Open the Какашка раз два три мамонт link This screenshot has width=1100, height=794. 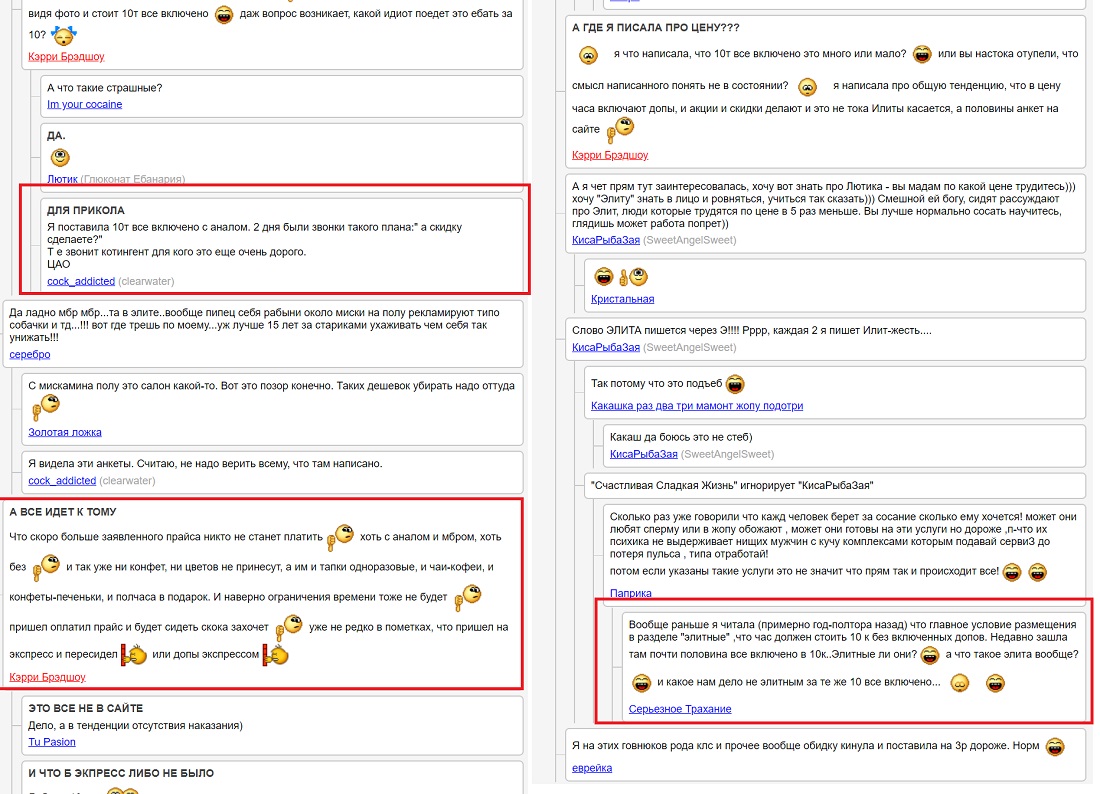point(697,405)
